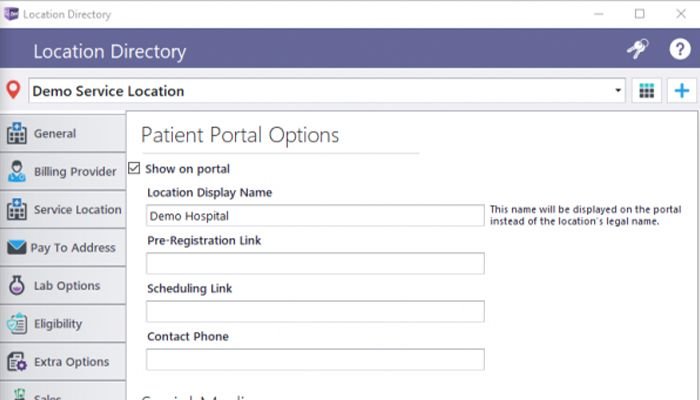Click into the Scheduling Link field
This screenshot has height=400, width=700.
pos(315,311)
